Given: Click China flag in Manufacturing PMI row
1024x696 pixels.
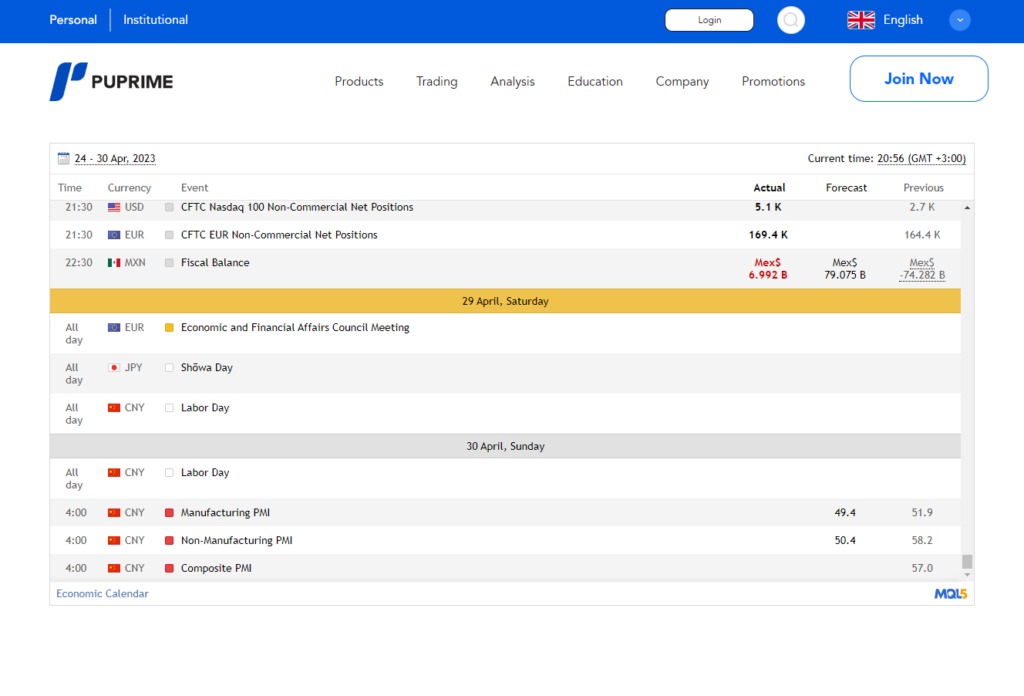Looking at the screenshot, I should (114, 513).
